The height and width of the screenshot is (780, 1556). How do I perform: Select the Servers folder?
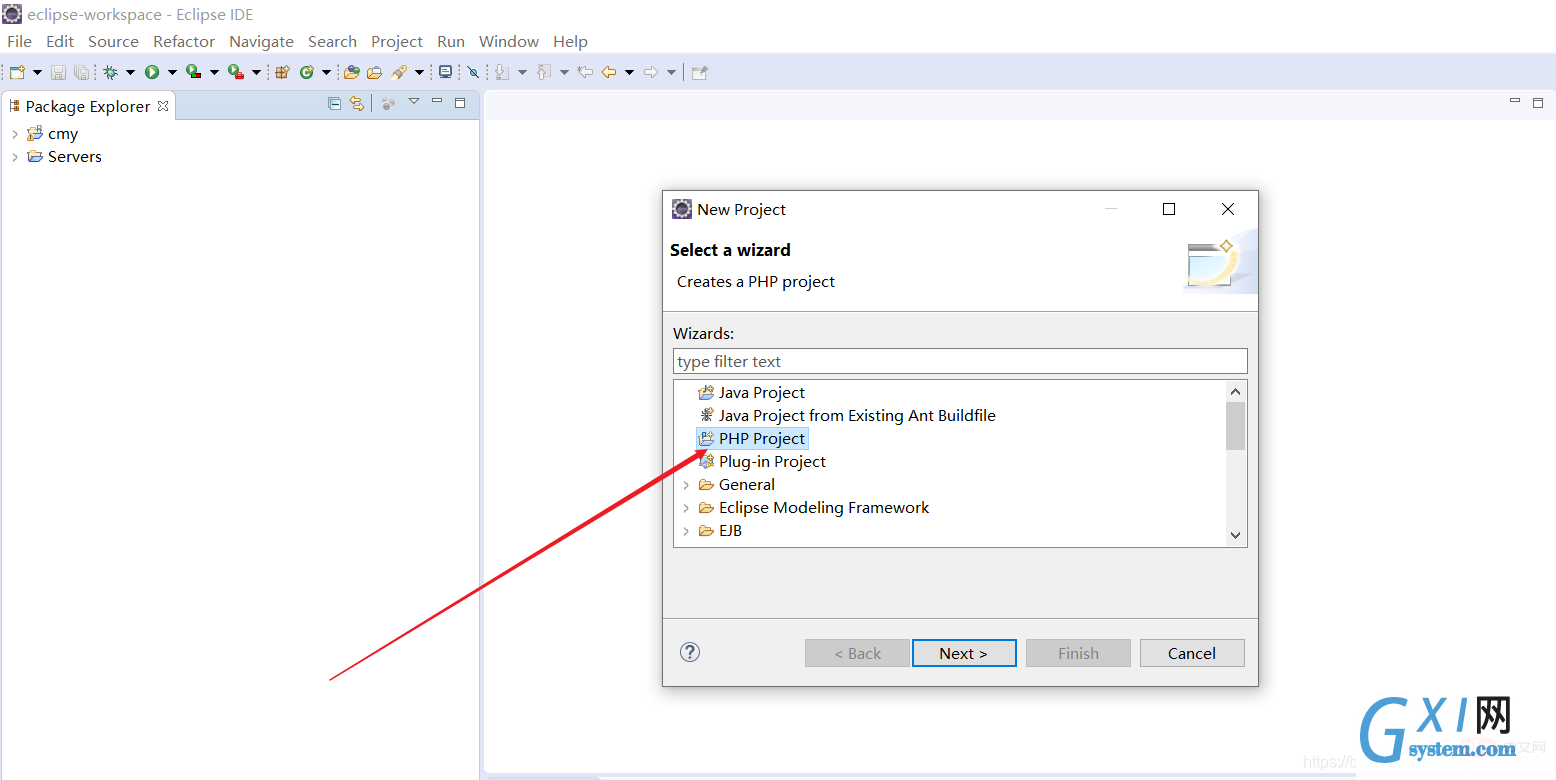[x=75, y=157]
